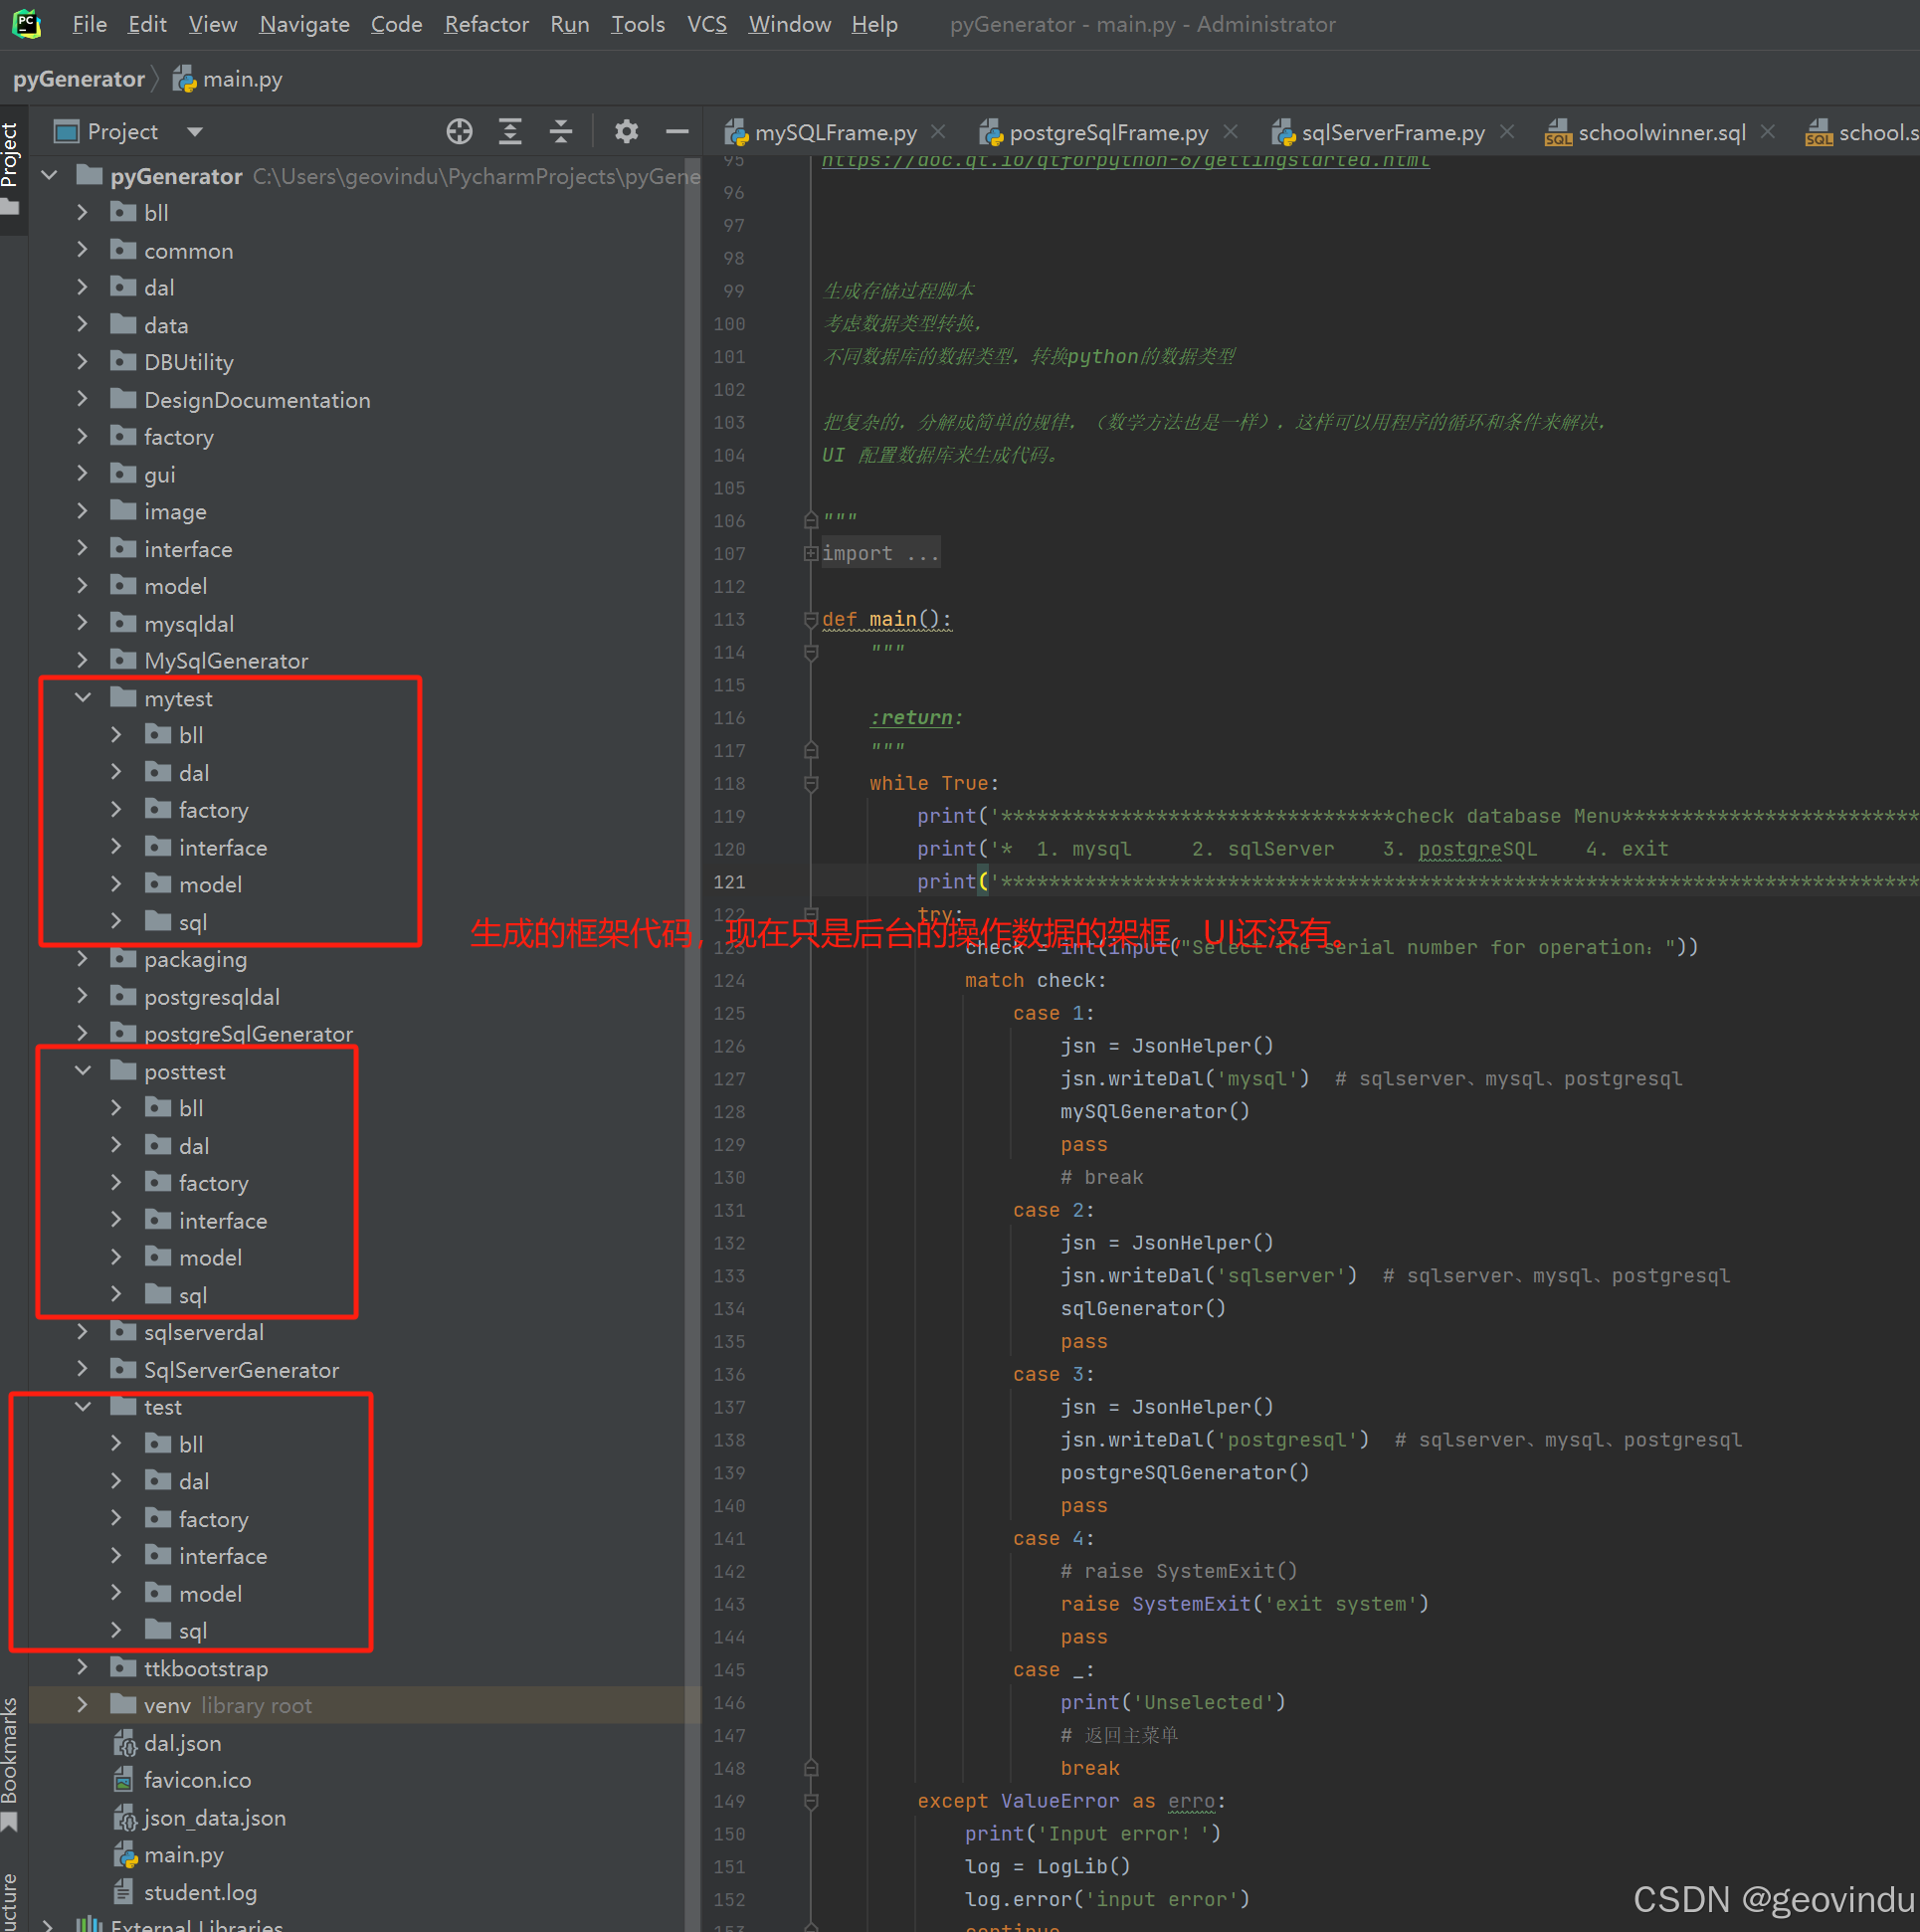Open the Refactor menu

point(486,24)
